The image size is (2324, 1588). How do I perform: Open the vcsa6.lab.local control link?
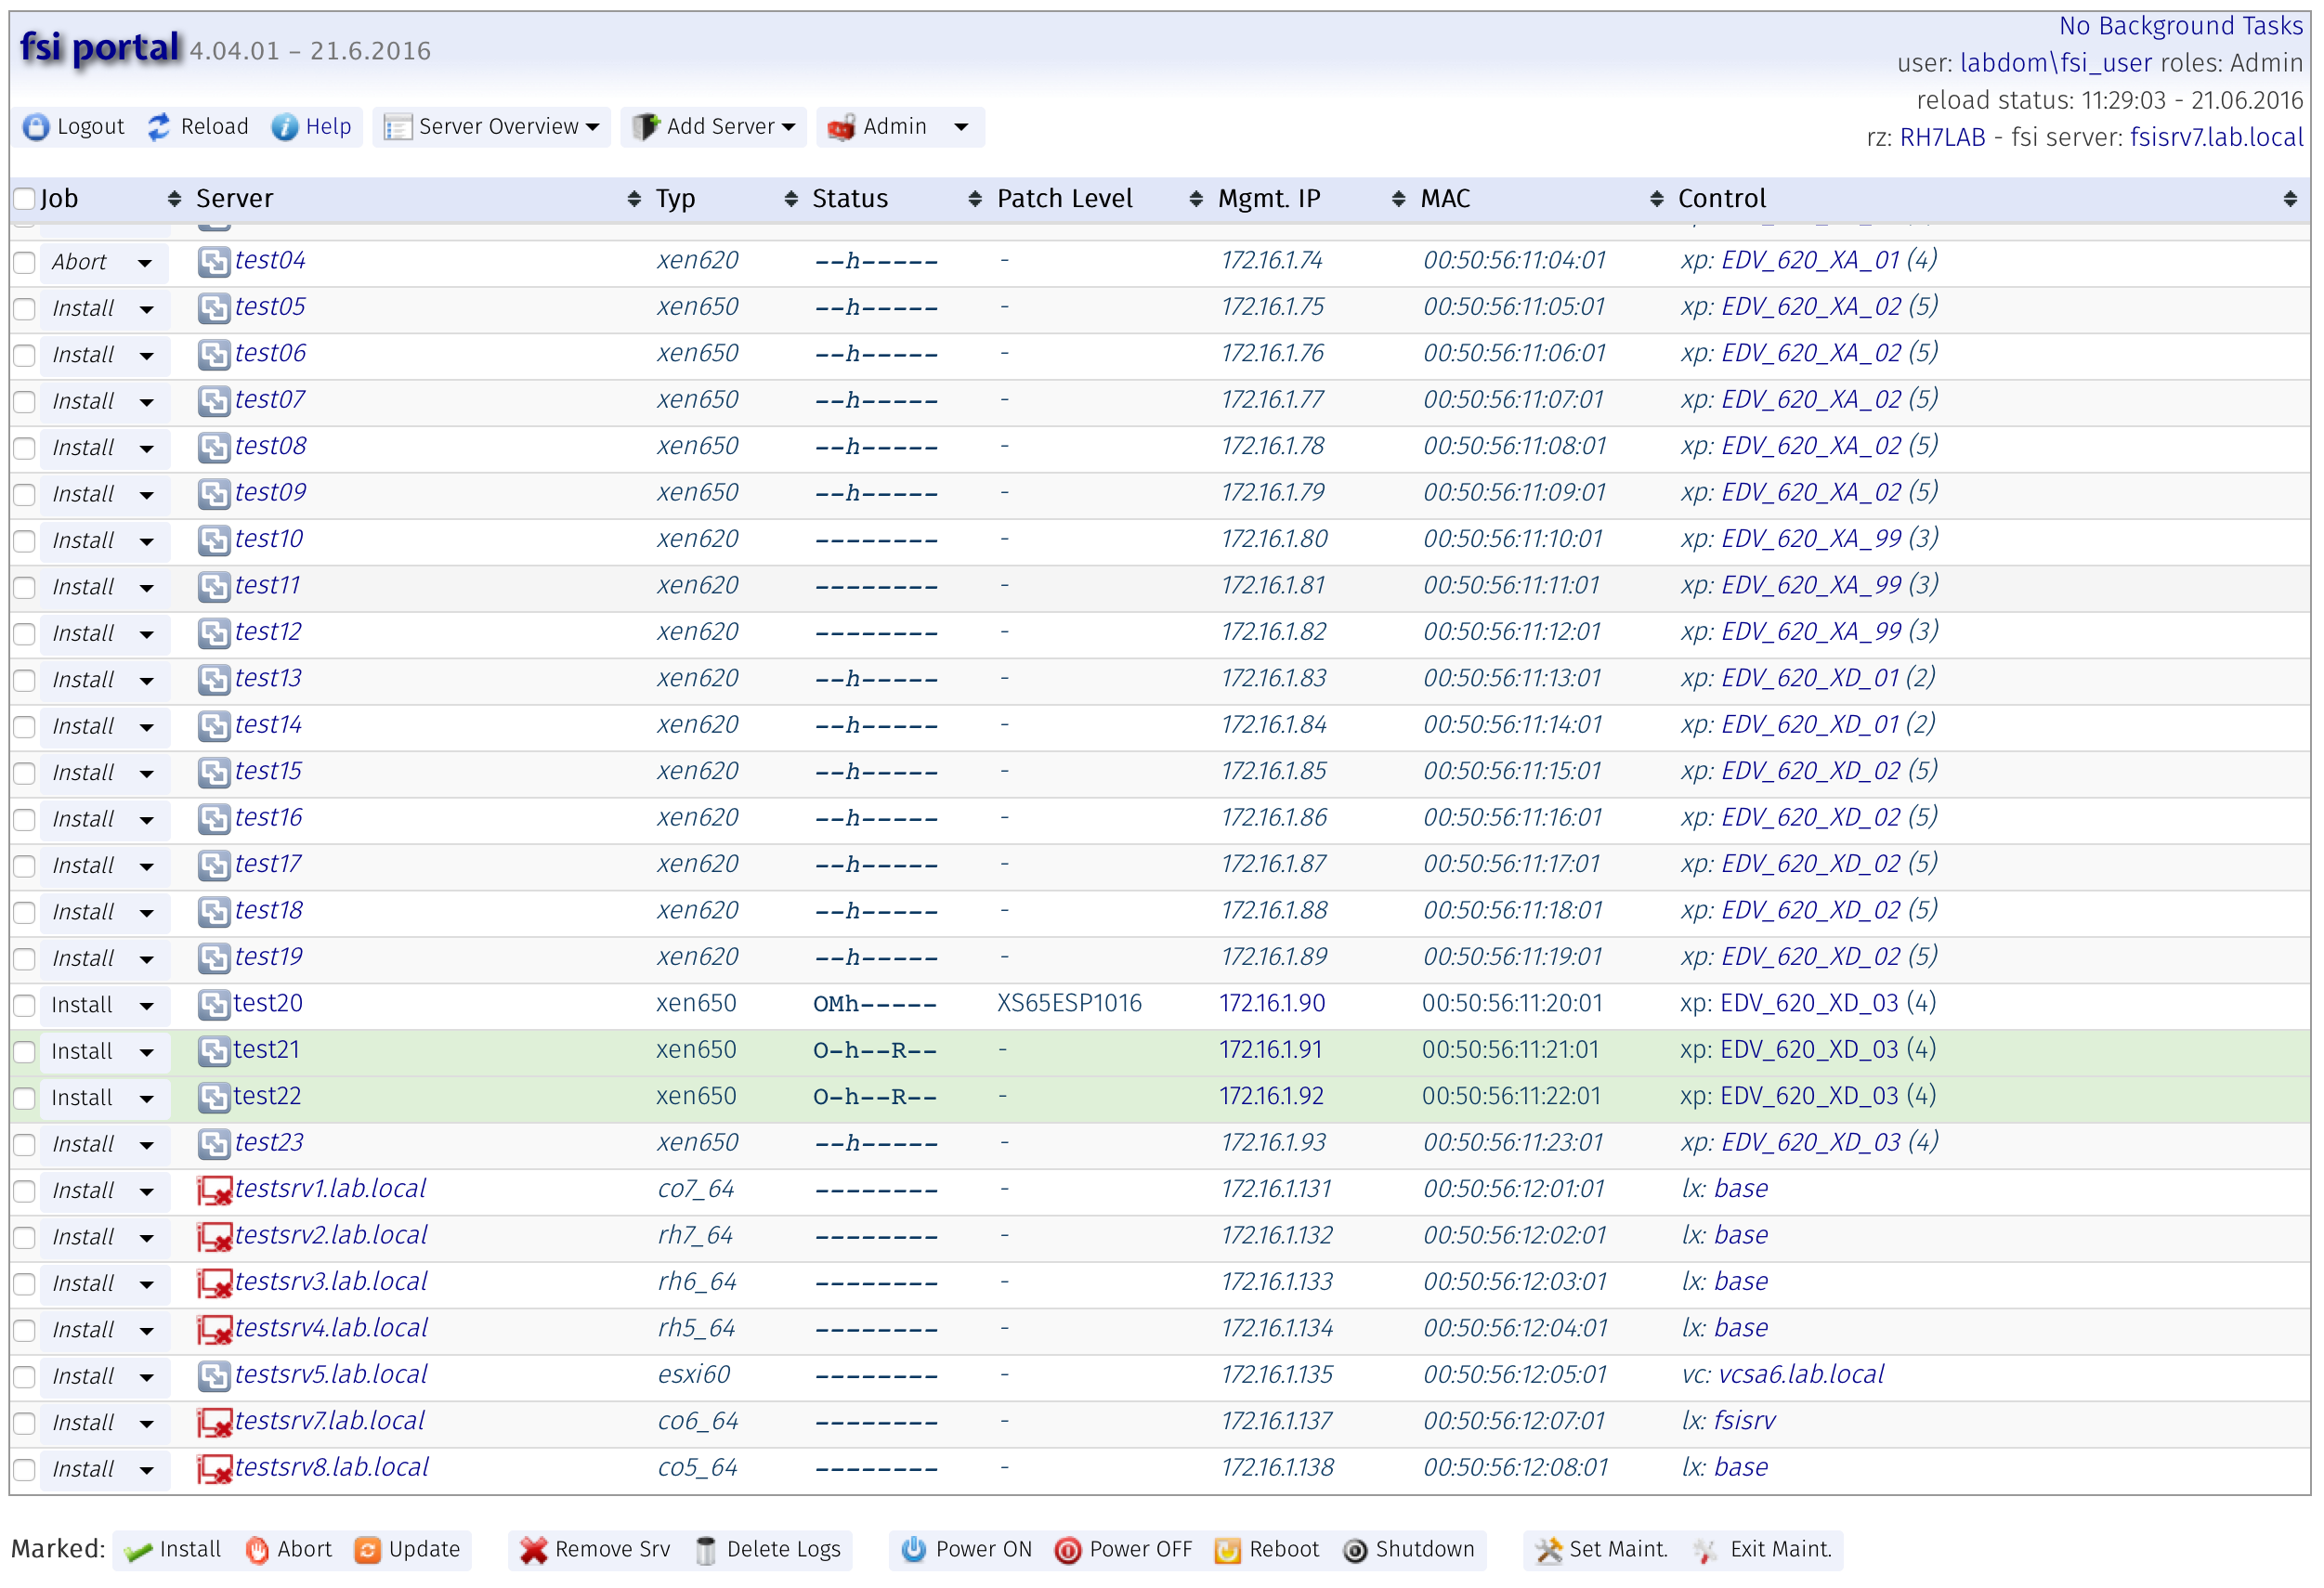click(1801, 1375)
